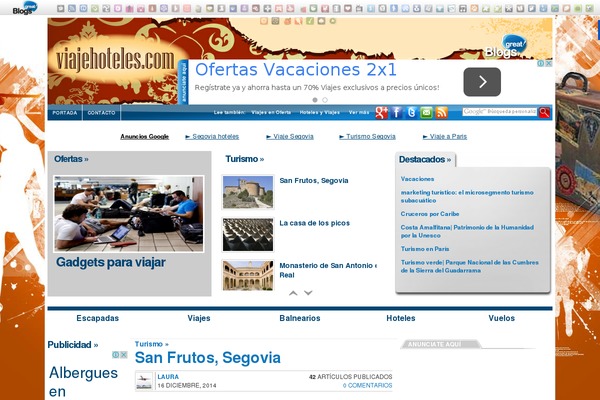Close the Albergues sidebar ad
The height and width of the screenshot is (400, 600).
124,355
